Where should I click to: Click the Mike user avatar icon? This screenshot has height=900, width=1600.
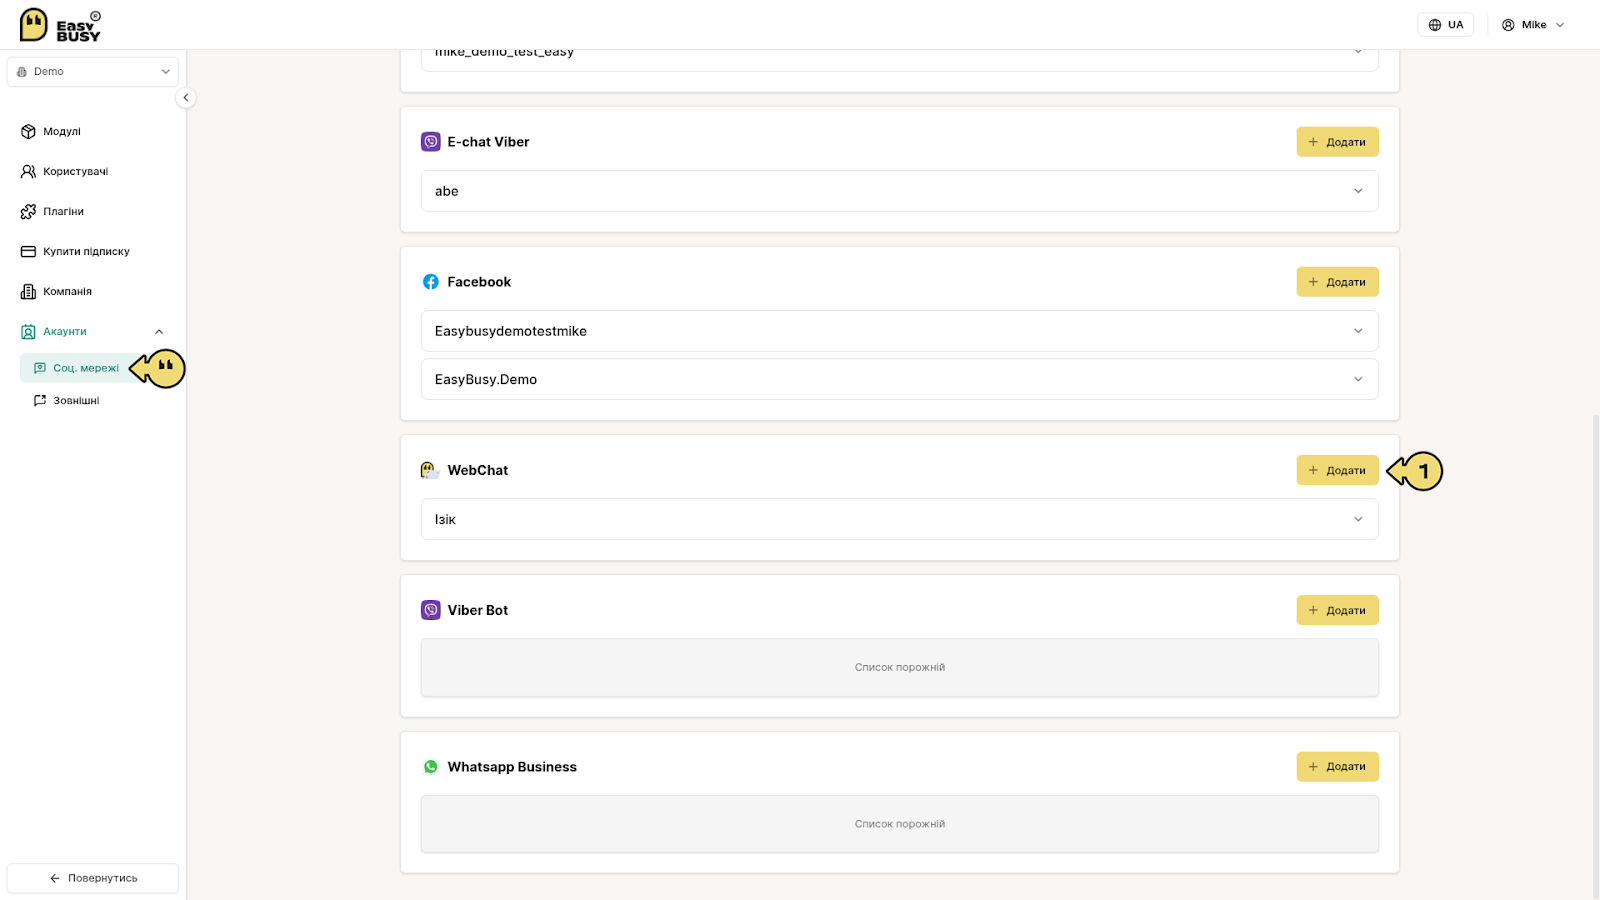pos(1508,25)
